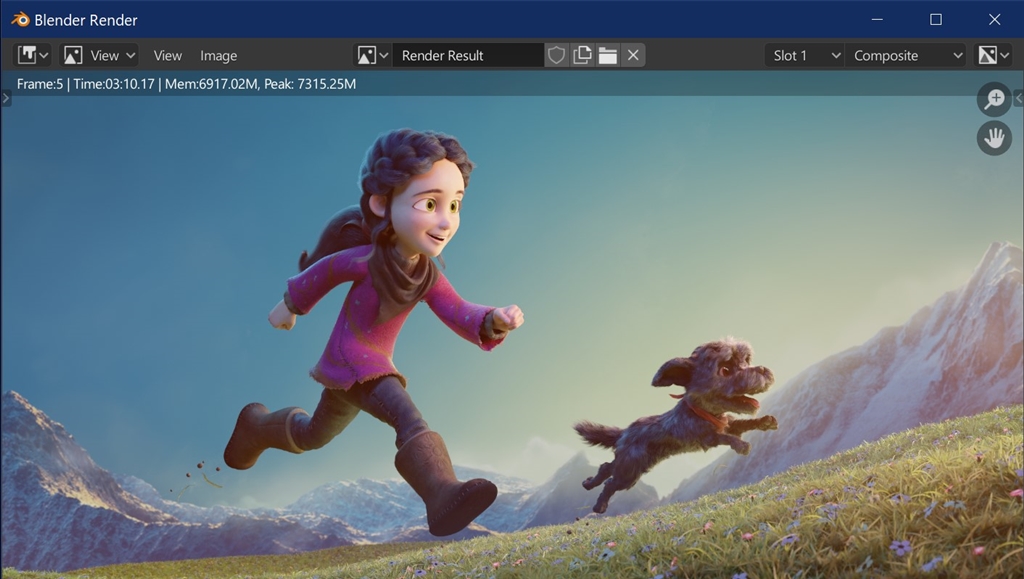This screenshot has width=1024, height=579.
Task: Click the Render Result name field
Action: [468, 55]
